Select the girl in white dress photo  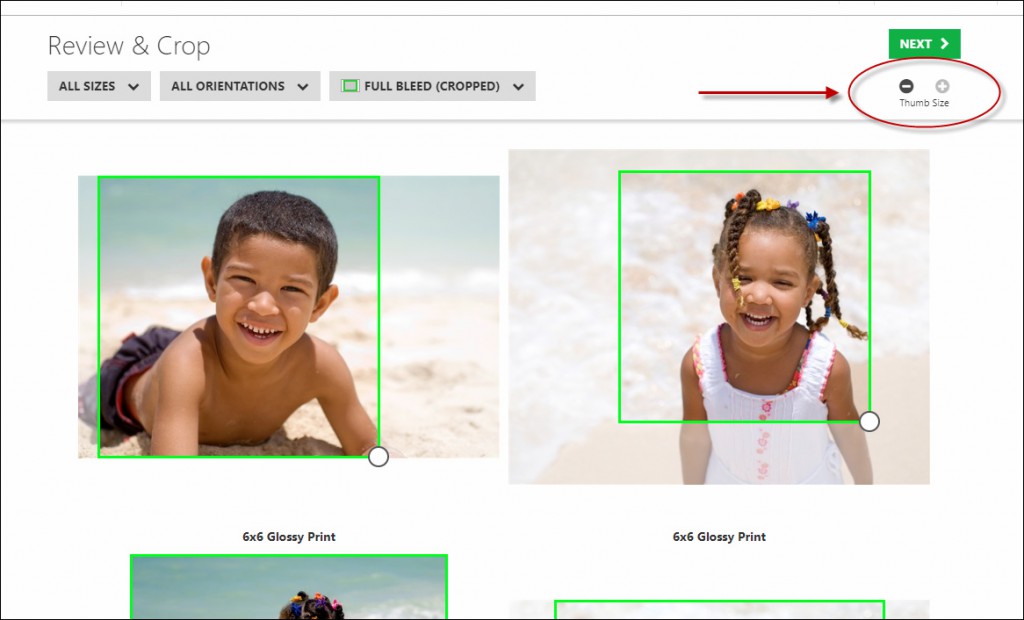click(719, 317)
